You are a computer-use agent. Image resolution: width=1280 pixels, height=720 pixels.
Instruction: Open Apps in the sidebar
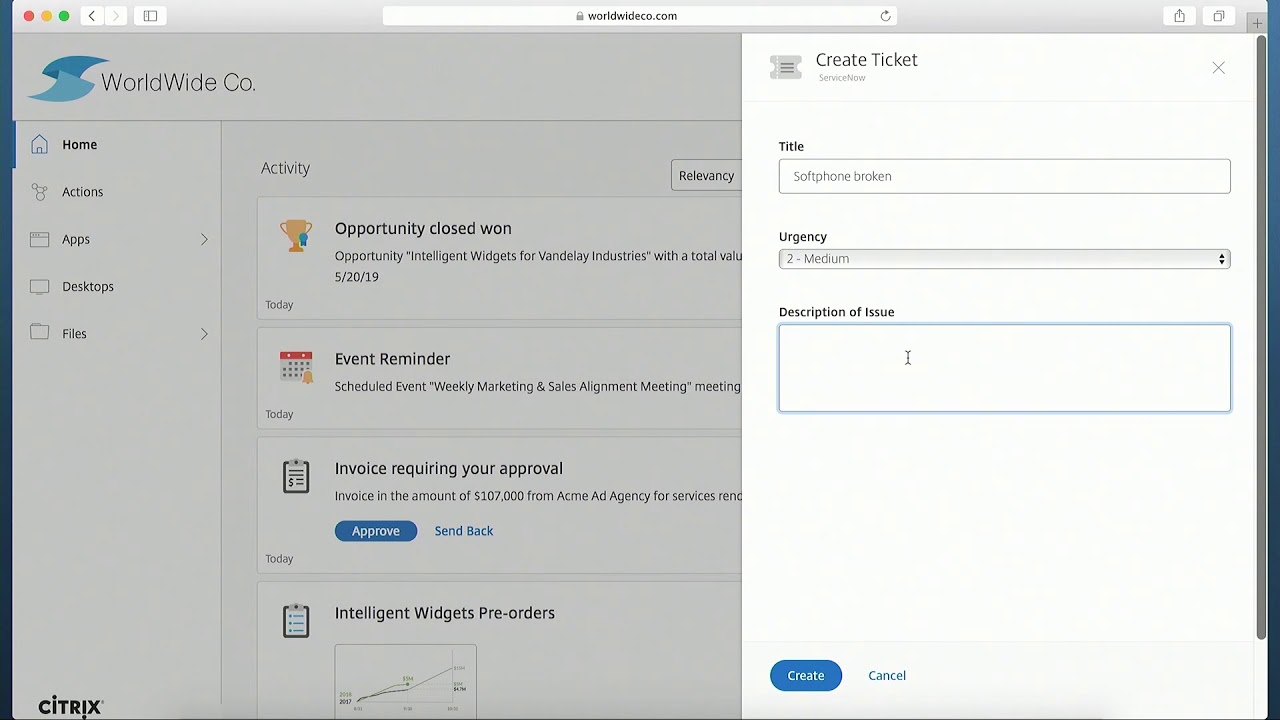(117, 239)
